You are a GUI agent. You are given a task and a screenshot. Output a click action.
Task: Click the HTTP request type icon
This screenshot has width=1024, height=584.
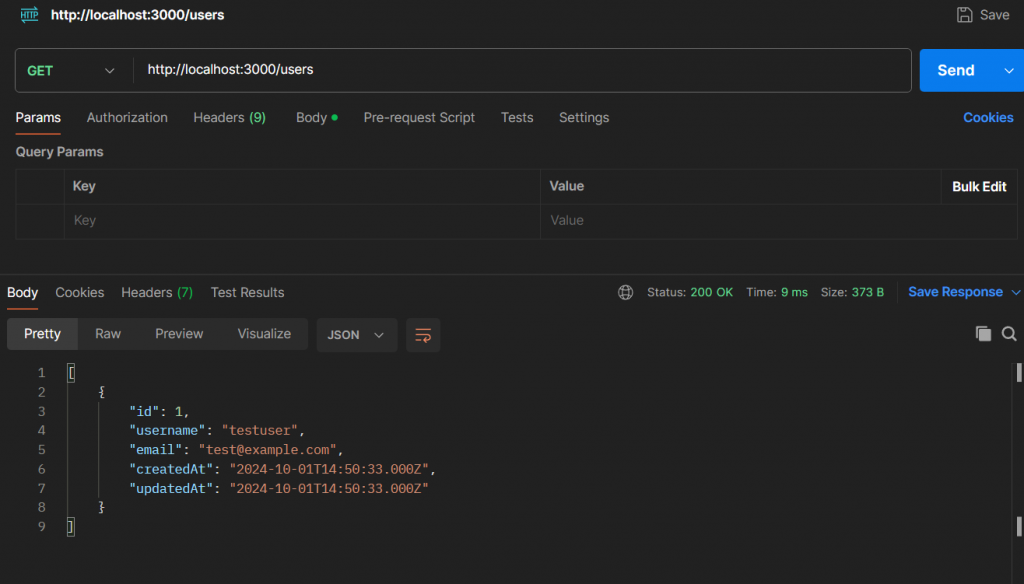pyautogui.click(x=29, y=15)
